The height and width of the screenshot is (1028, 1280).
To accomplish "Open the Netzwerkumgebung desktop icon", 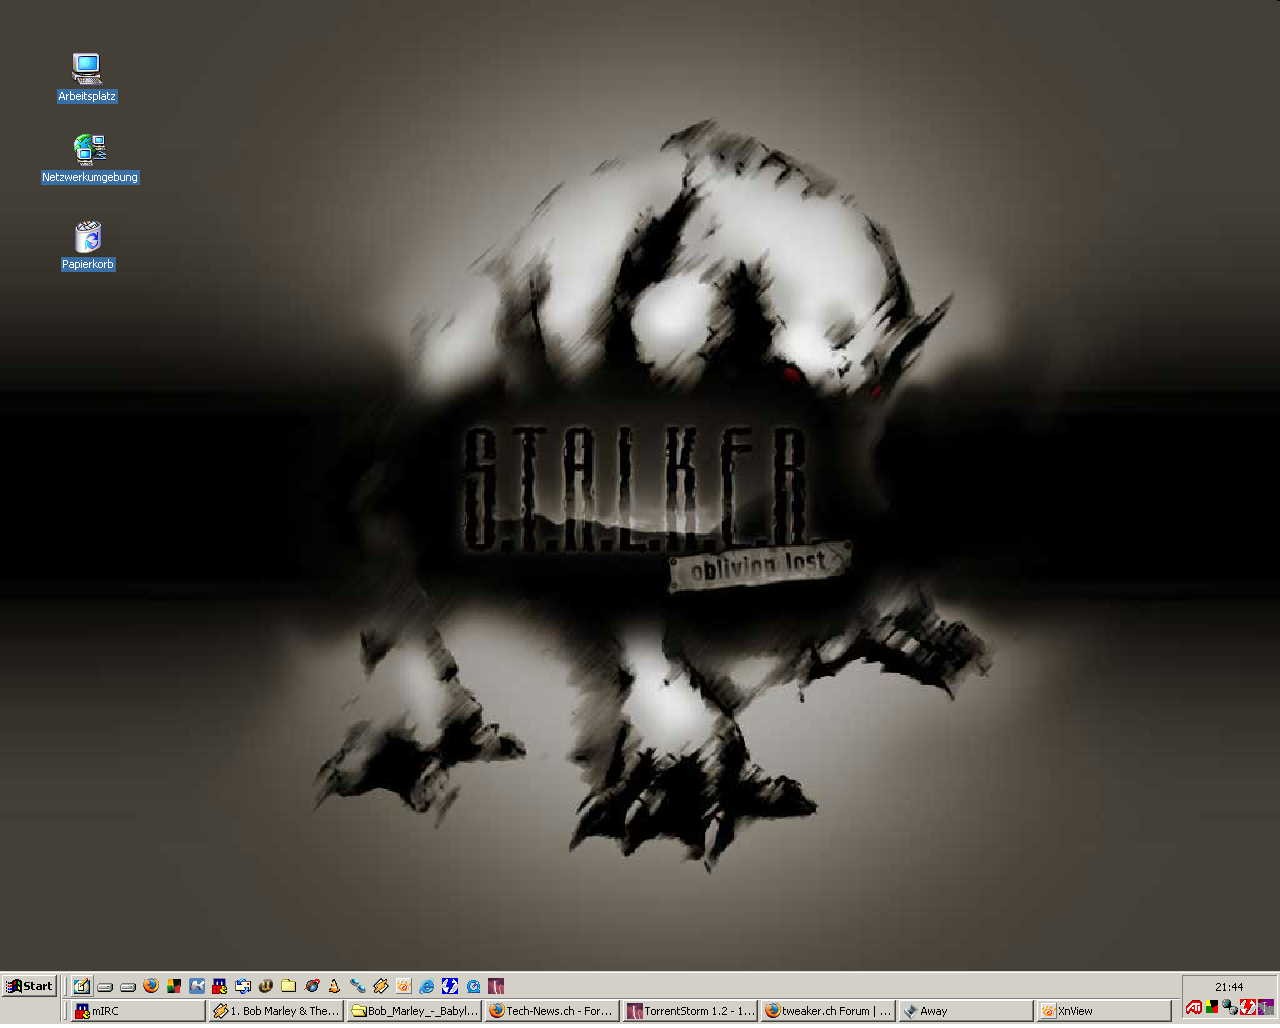I will pyautogui.click(x=89, y=150).
